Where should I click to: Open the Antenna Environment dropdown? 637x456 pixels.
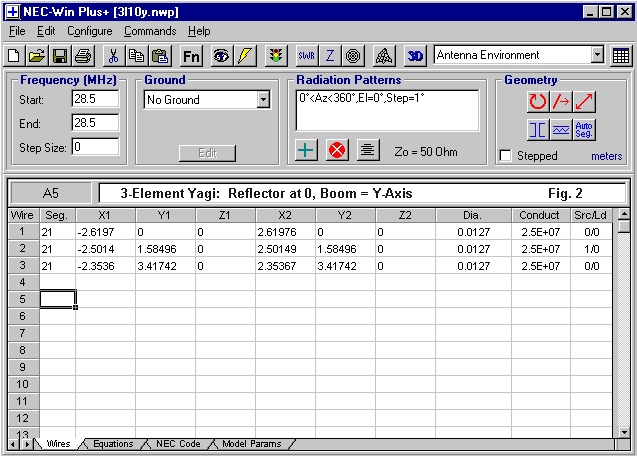point(597,56)
